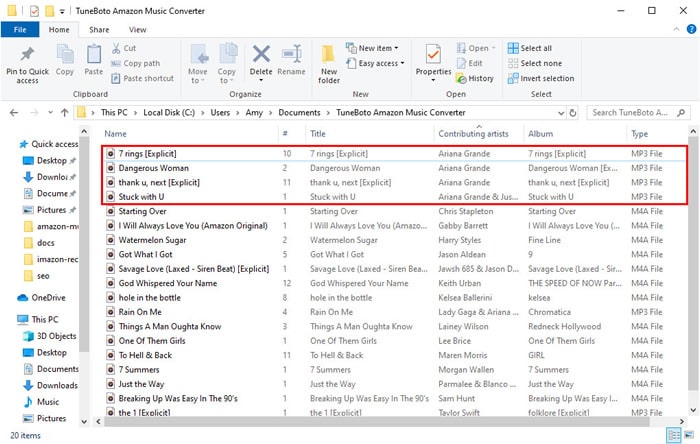Click Pin to Quick access icon
Viewport: 700px width, 444px height.
coord(27,54)
